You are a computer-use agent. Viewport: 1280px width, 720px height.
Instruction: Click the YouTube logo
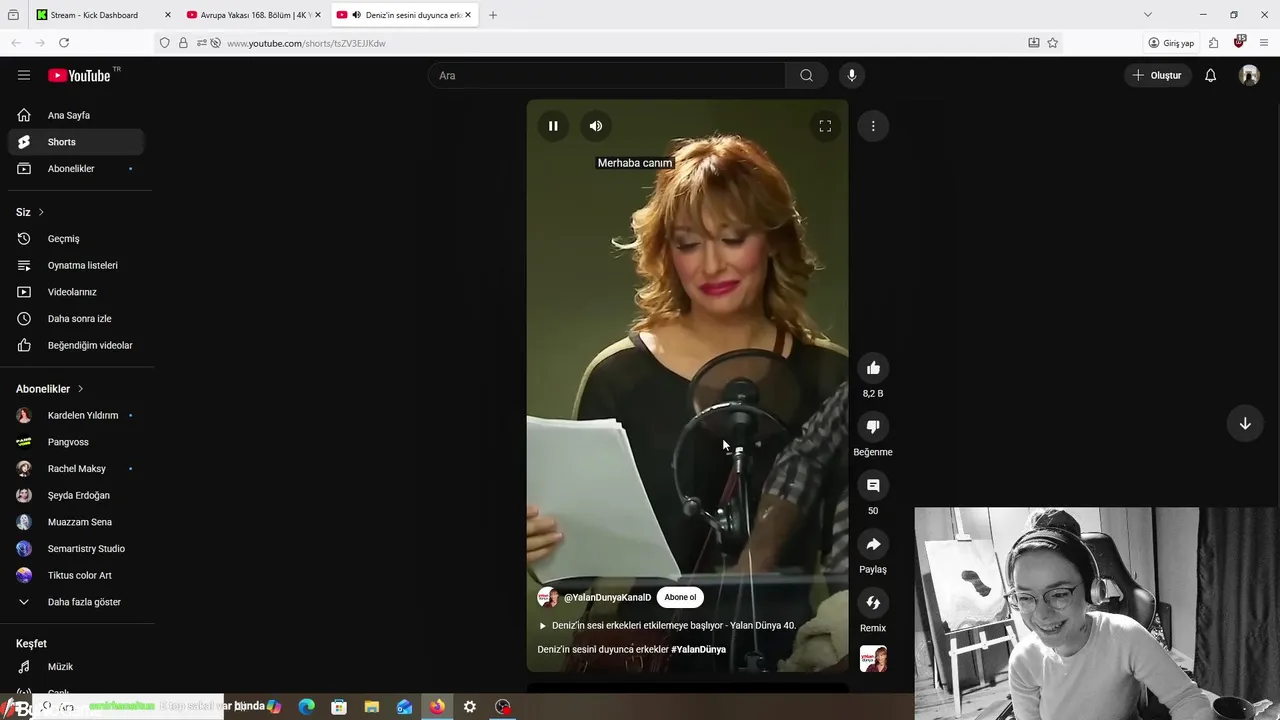pos(79,75)
